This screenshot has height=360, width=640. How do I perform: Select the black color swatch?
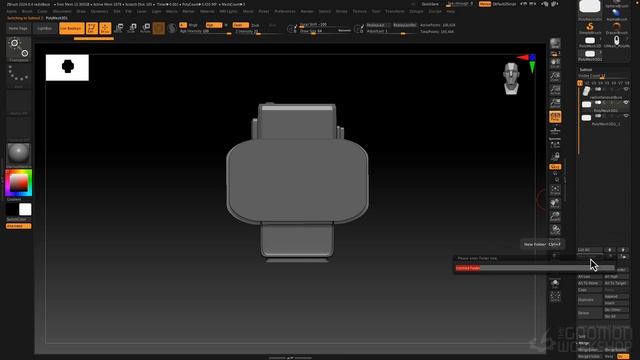point(12,209)
